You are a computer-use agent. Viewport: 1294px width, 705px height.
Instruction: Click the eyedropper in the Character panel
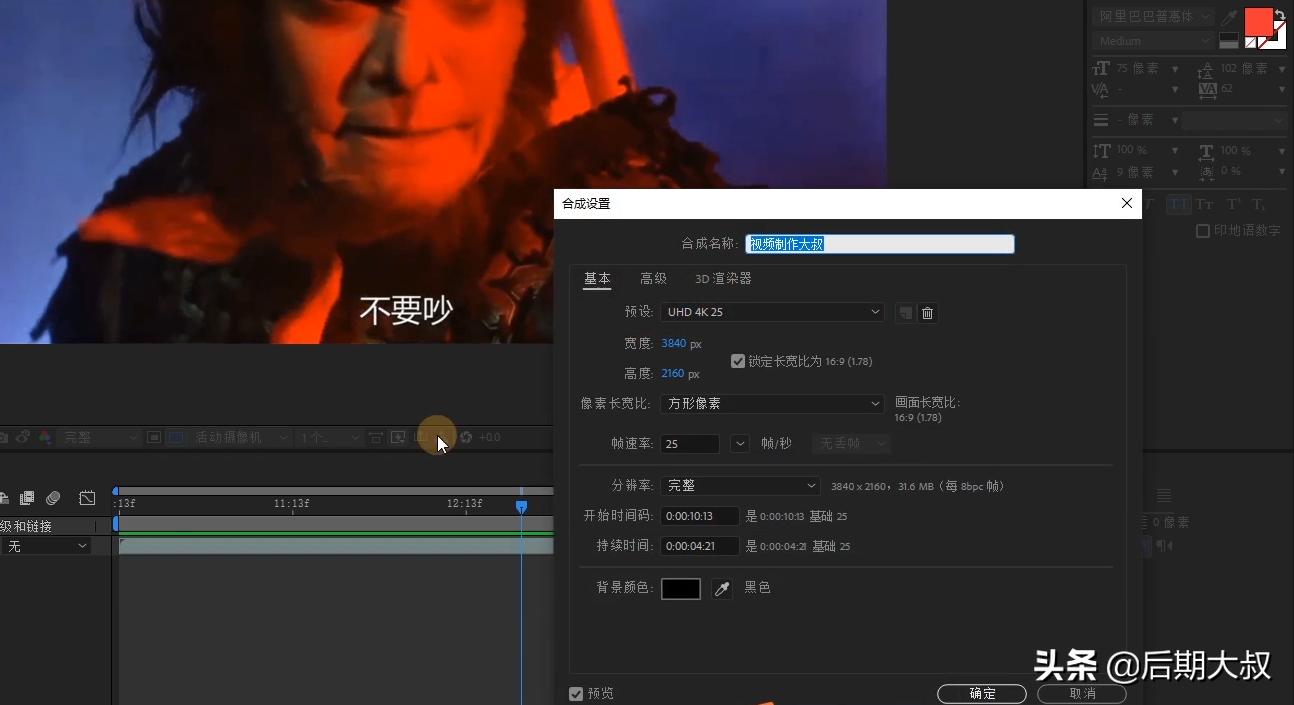pyautogui.click(x=1228, y=17)
